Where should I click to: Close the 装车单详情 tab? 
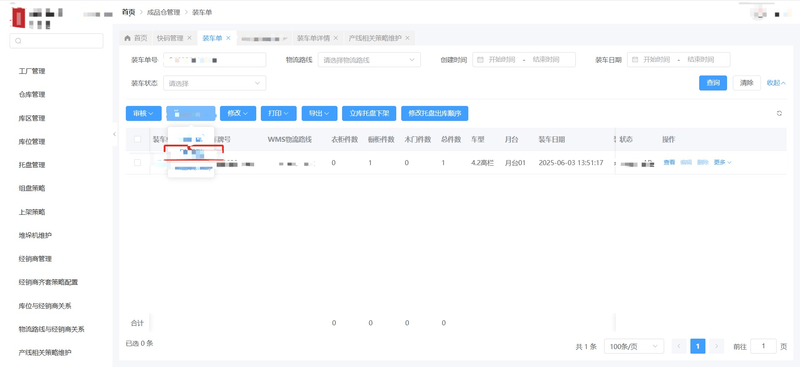[336, 38]
